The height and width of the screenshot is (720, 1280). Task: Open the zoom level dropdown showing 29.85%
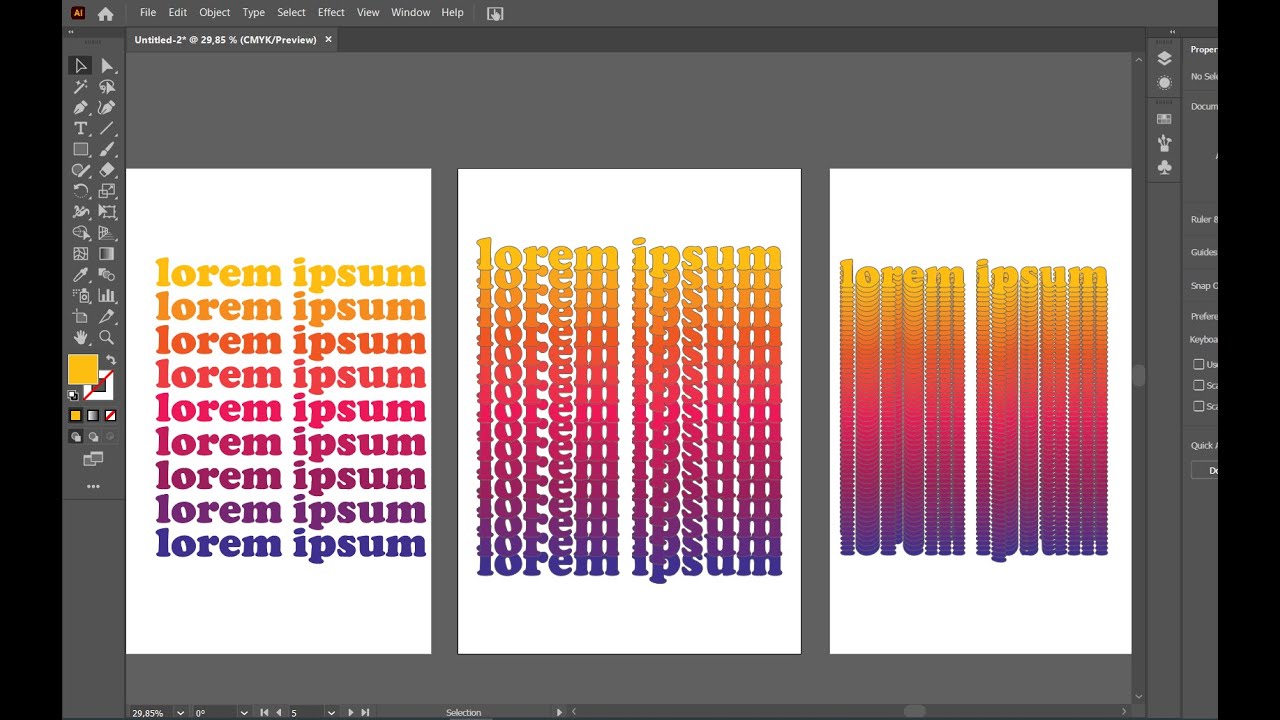click(x=180, y=713)
